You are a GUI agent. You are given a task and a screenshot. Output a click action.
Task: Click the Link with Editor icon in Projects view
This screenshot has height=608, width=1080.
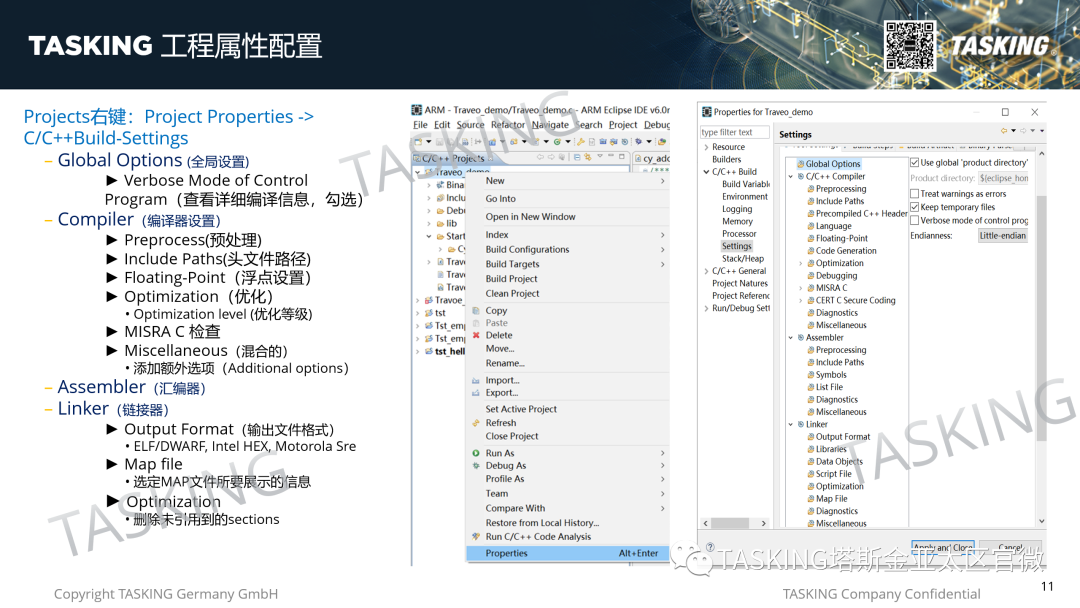(588, 157)
